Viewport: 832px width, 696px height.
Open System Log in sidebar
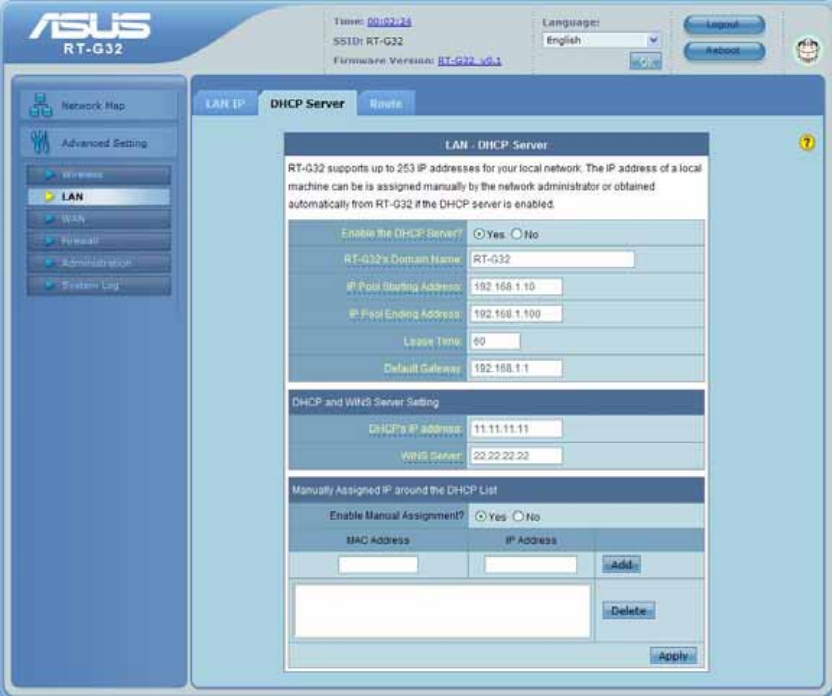coord(99,285)
